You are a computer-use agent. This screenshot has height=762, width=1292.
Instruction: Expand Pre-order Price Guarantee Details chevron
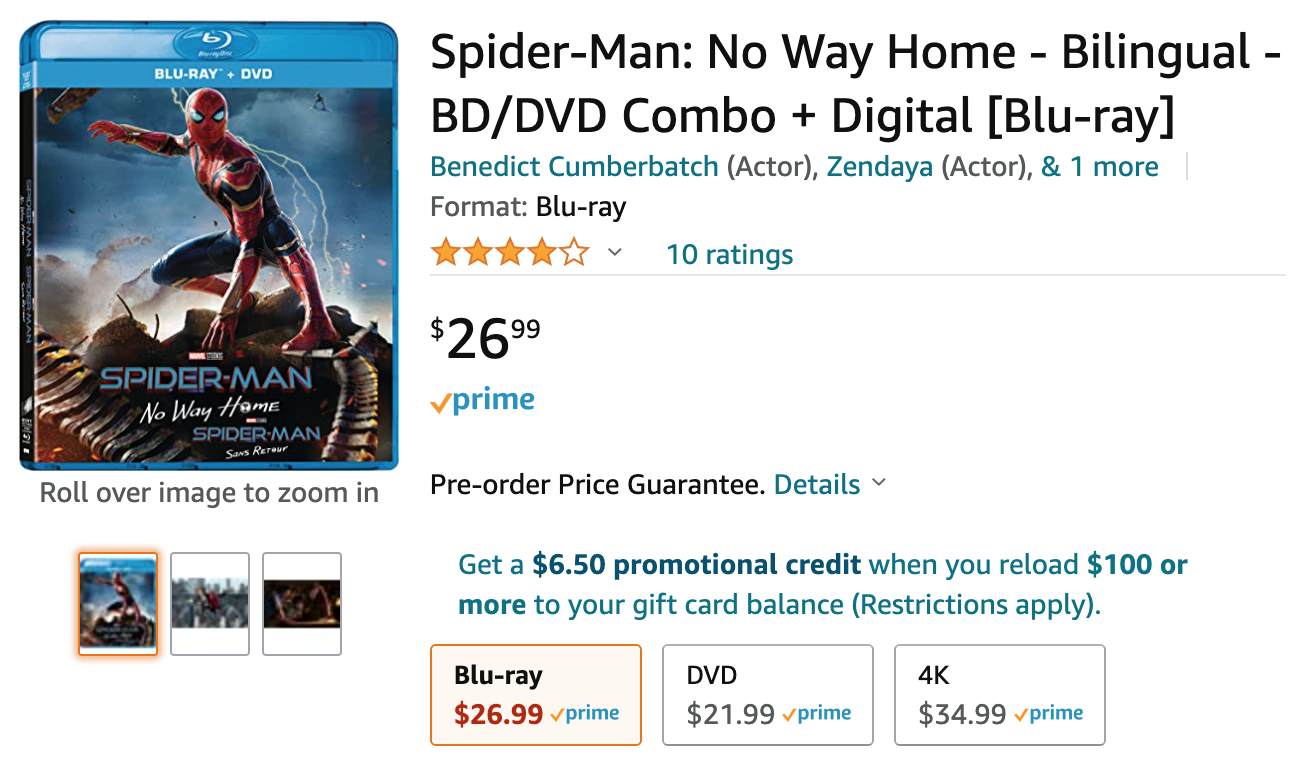click(x=879, y=484)
